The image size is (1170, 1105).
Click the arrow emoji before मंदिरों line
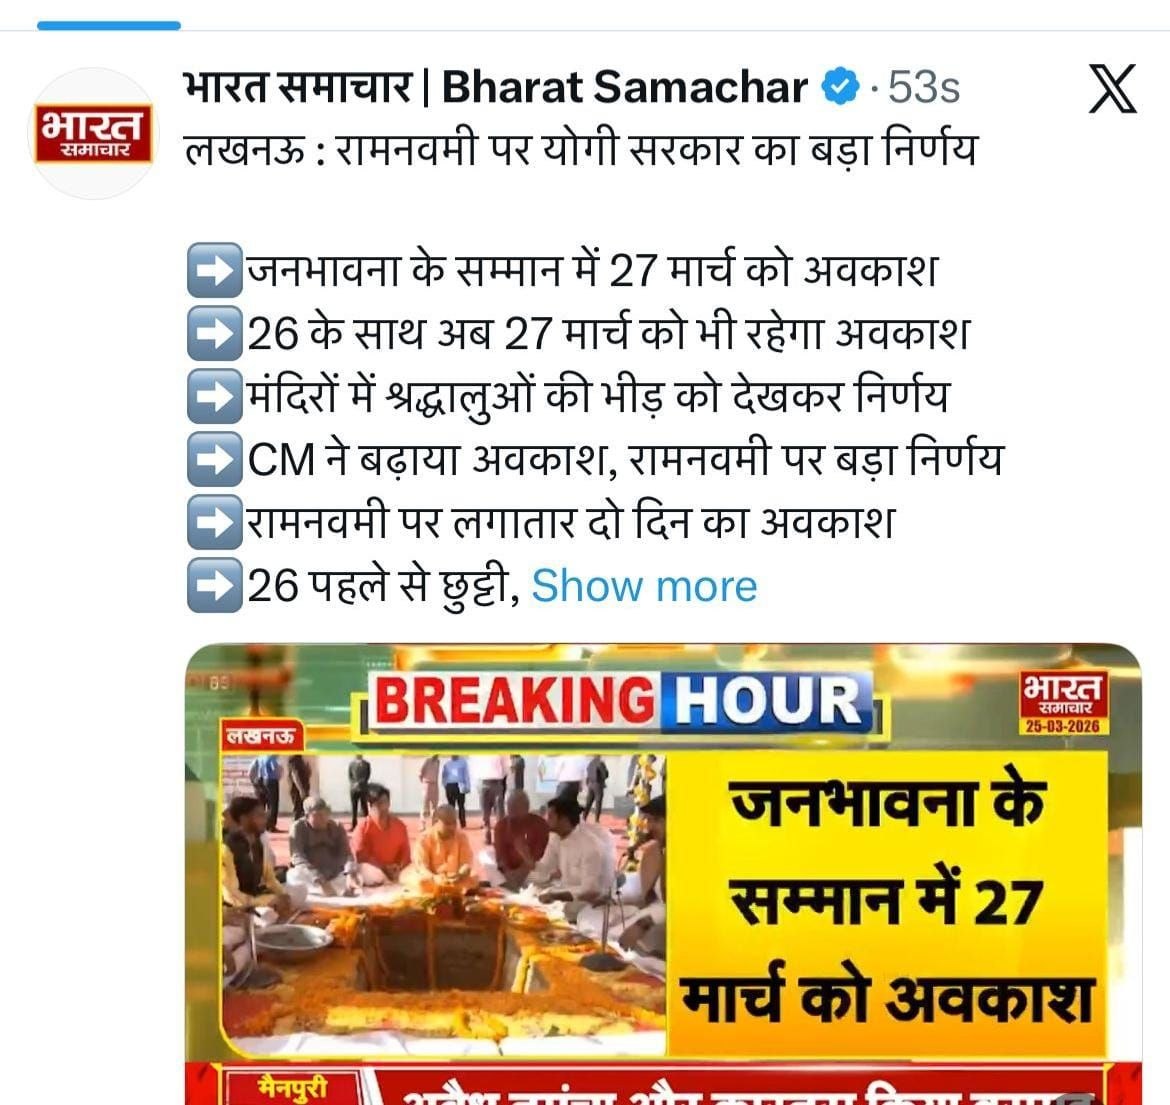click(215, 395)
